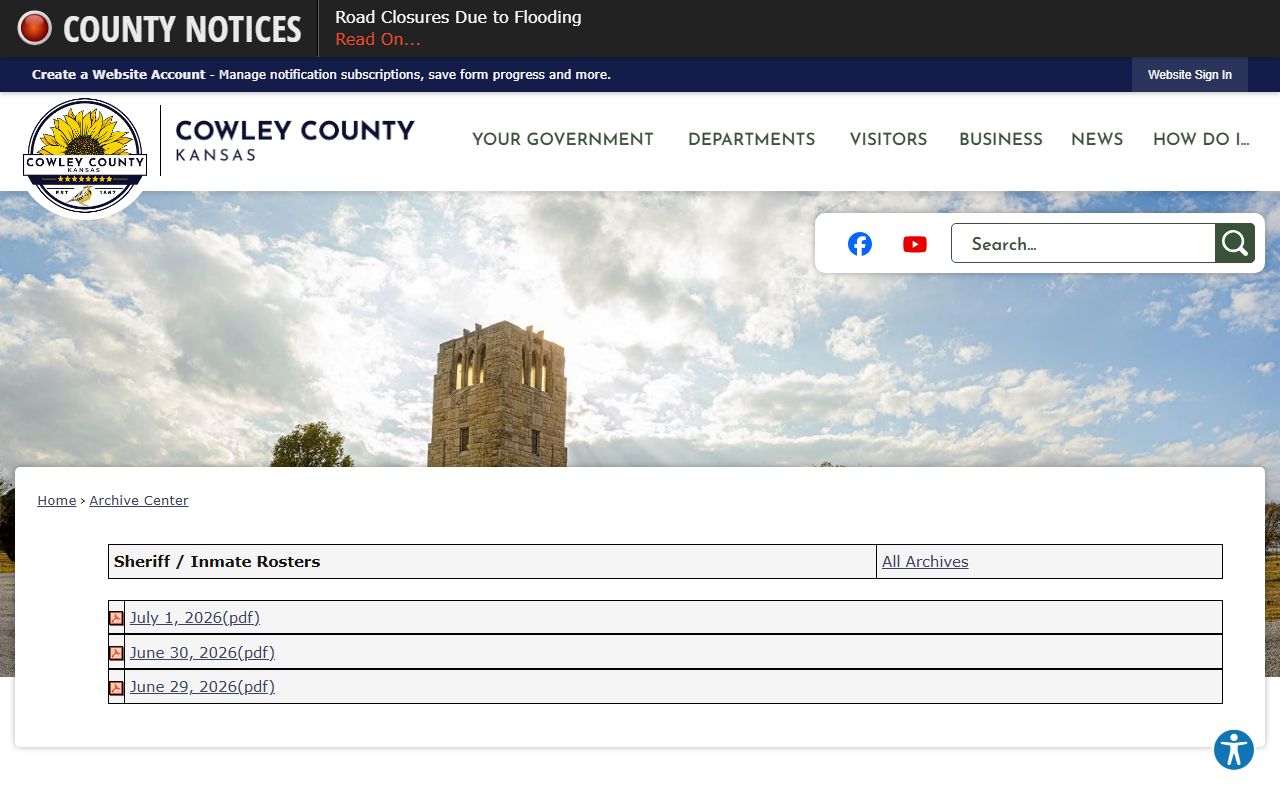Open the June 29, 2026 inmate roster PDF

pyautogui.click(x=202, y=687)
